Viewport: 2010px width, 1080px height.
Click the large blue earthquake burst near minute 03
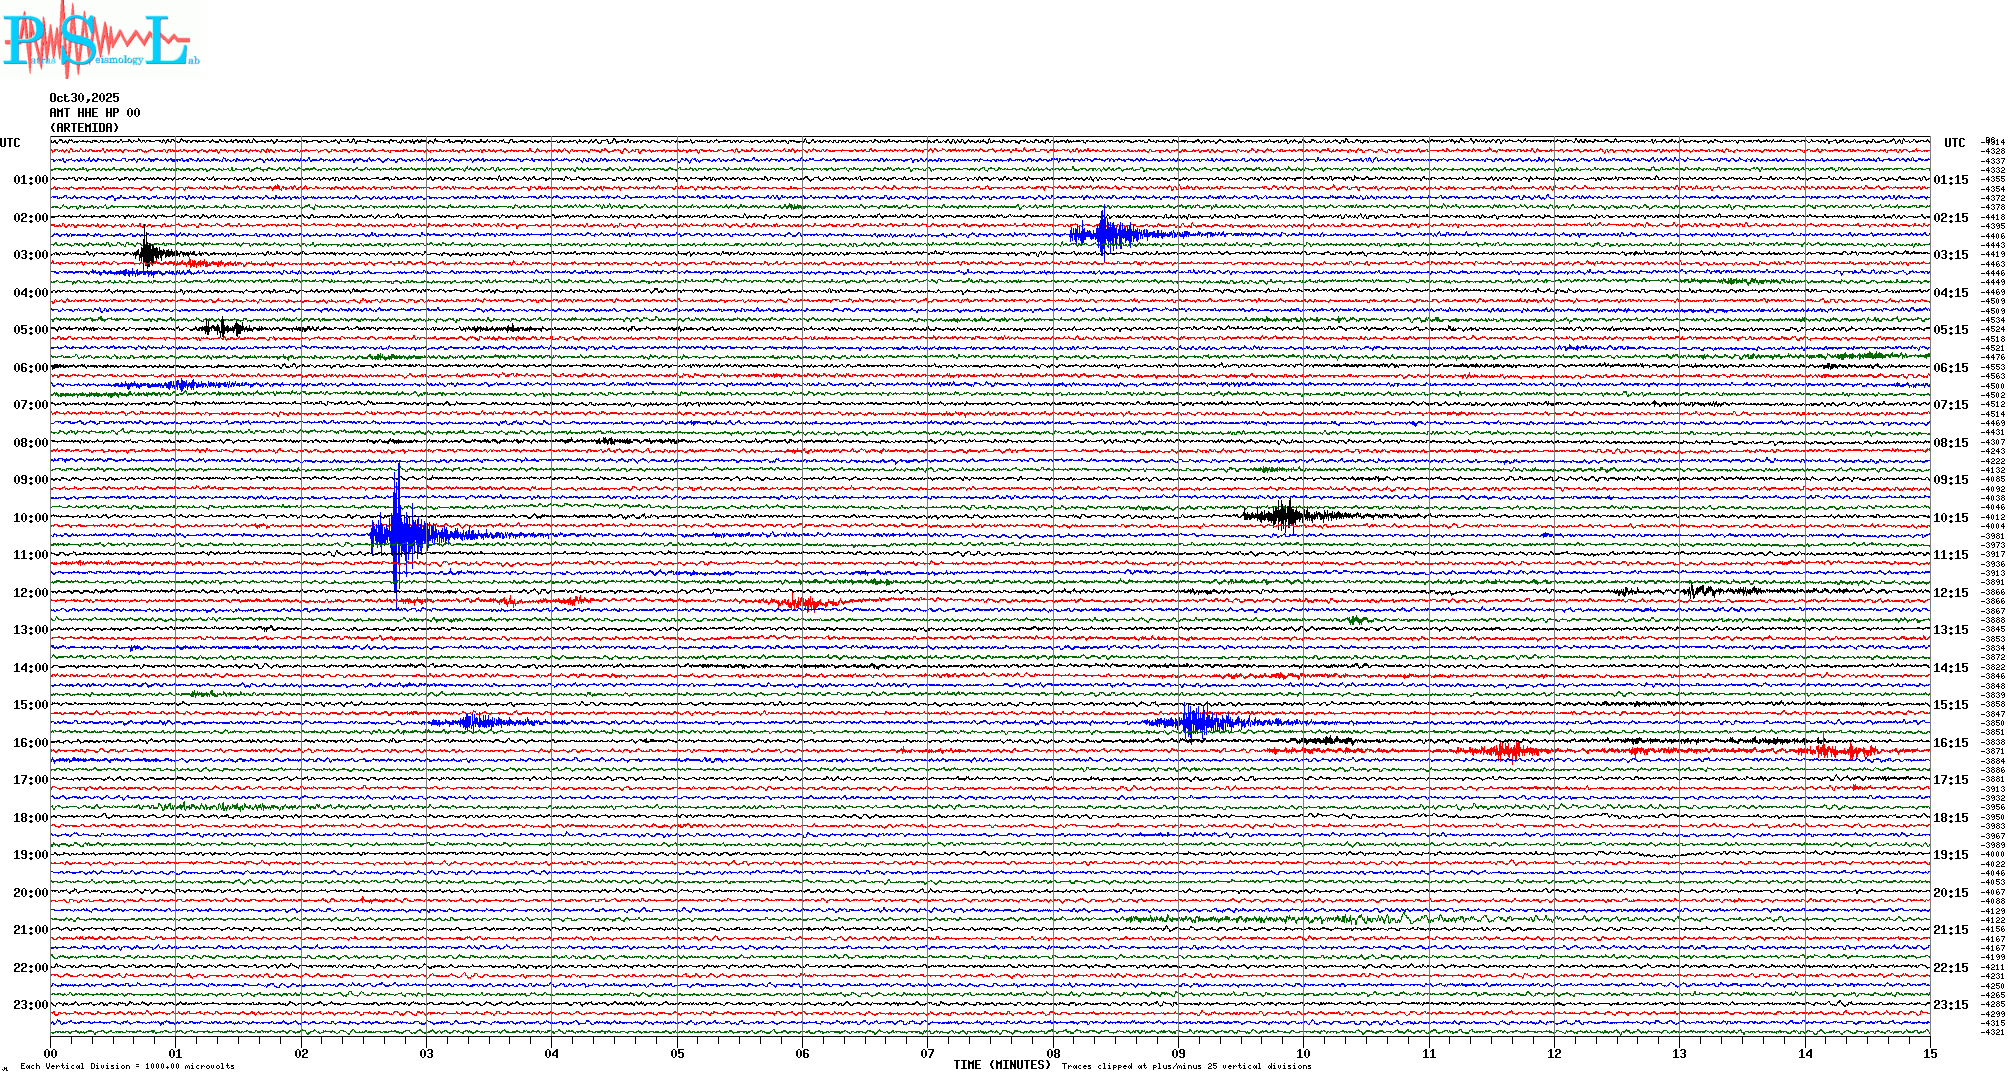click(400, 532)
